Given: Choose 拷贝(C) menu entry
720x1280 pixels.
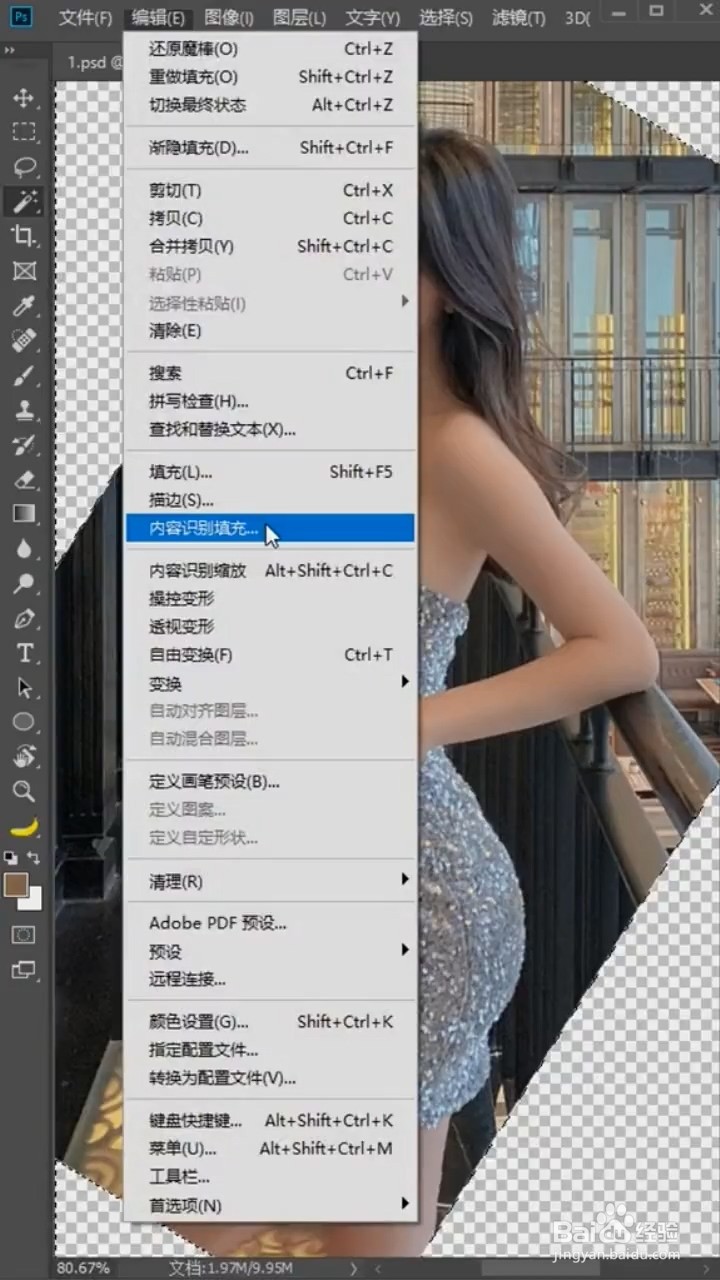Looking at the screenshot, I should 270,218.
